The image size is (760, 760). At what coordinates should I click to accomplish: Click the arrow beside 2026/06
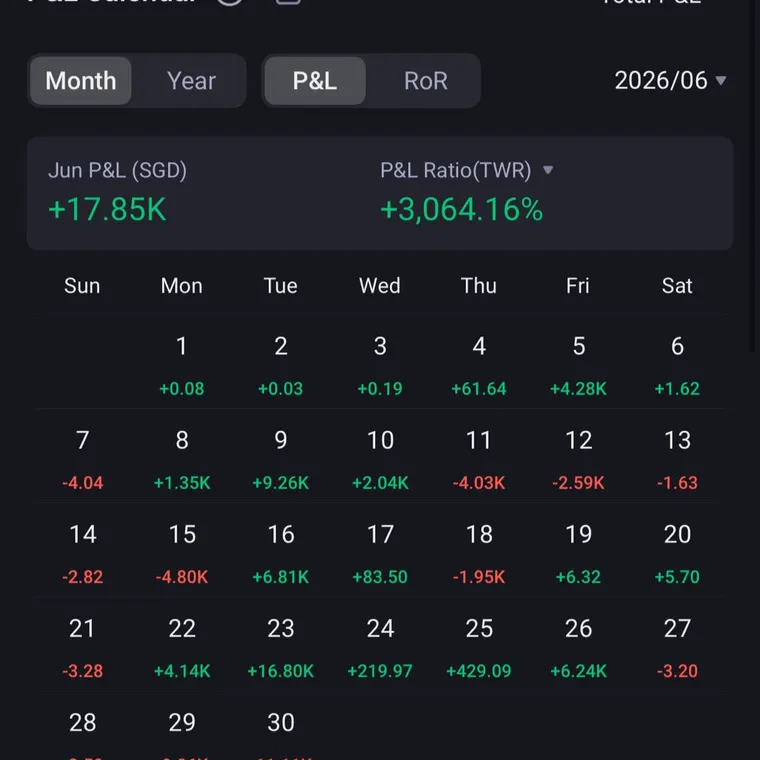(721, 80)
